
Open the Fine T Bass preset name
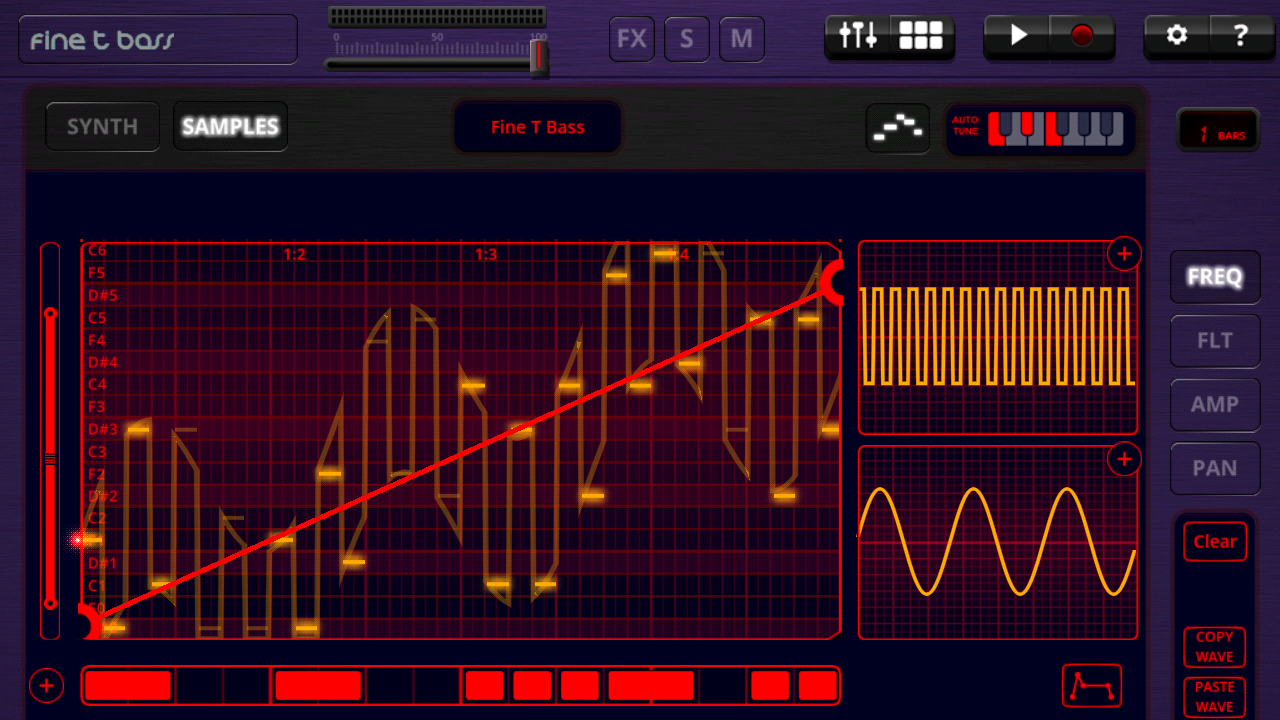pyautogui.click(x=537, y=127)
